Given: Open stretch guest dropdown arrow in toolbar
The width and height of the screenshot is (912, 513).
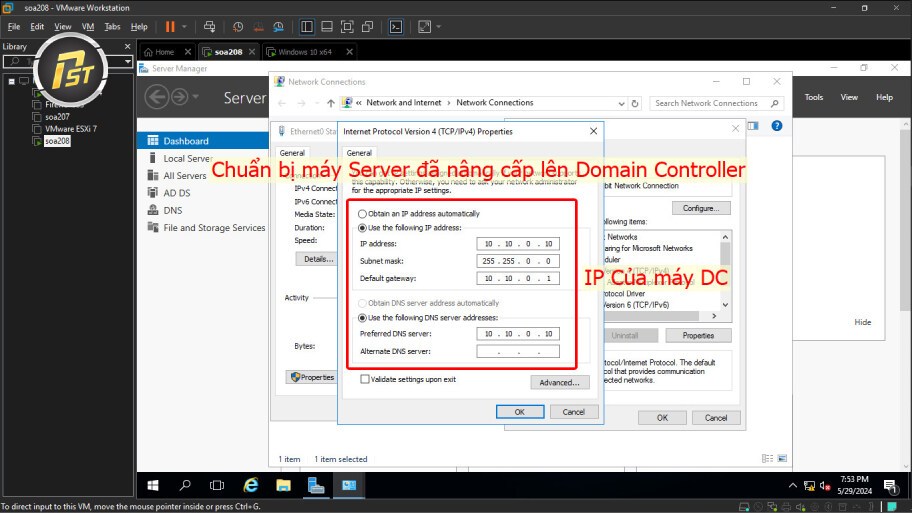Looking at the screenshot, I should [438, 27].
